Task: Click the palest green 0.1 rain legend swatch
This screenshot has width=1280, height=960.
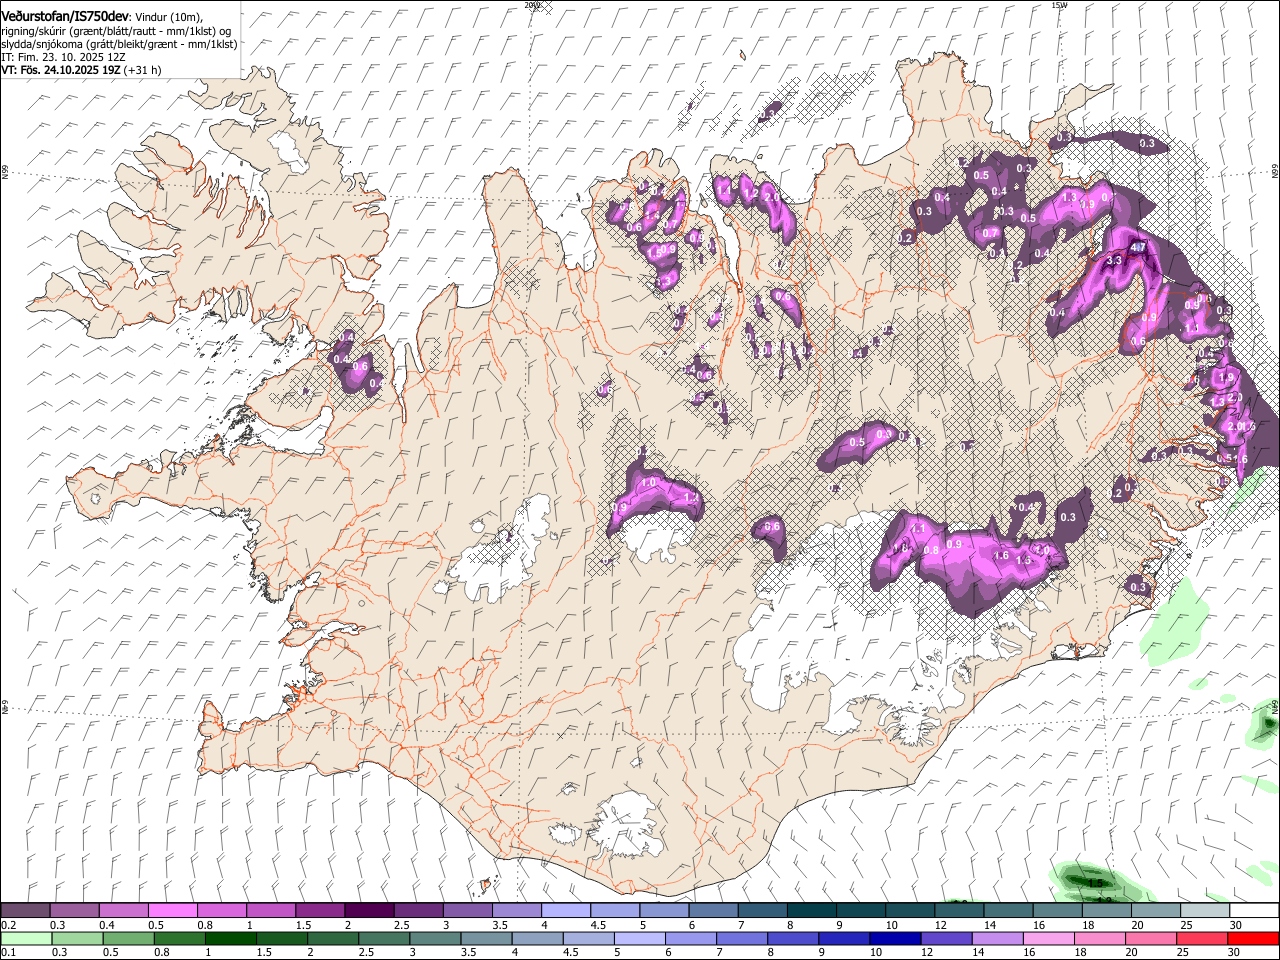Action: point(26,938)
